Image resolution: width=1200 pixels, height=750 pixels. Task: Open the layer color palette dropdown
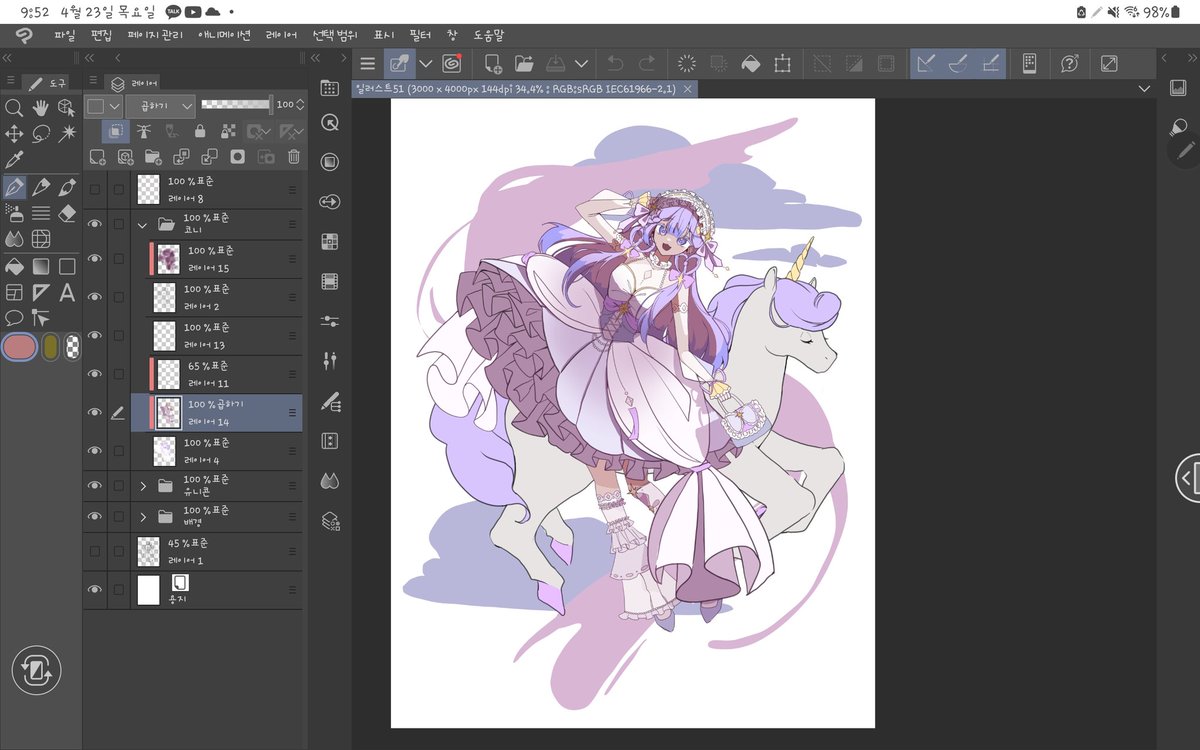103,105
